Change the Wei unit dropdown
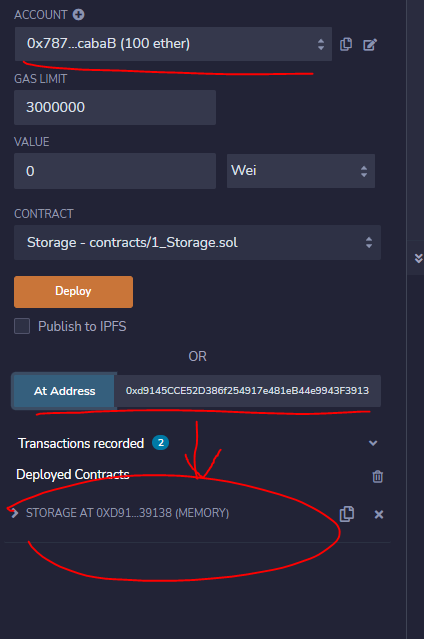 tap(301, 171)
